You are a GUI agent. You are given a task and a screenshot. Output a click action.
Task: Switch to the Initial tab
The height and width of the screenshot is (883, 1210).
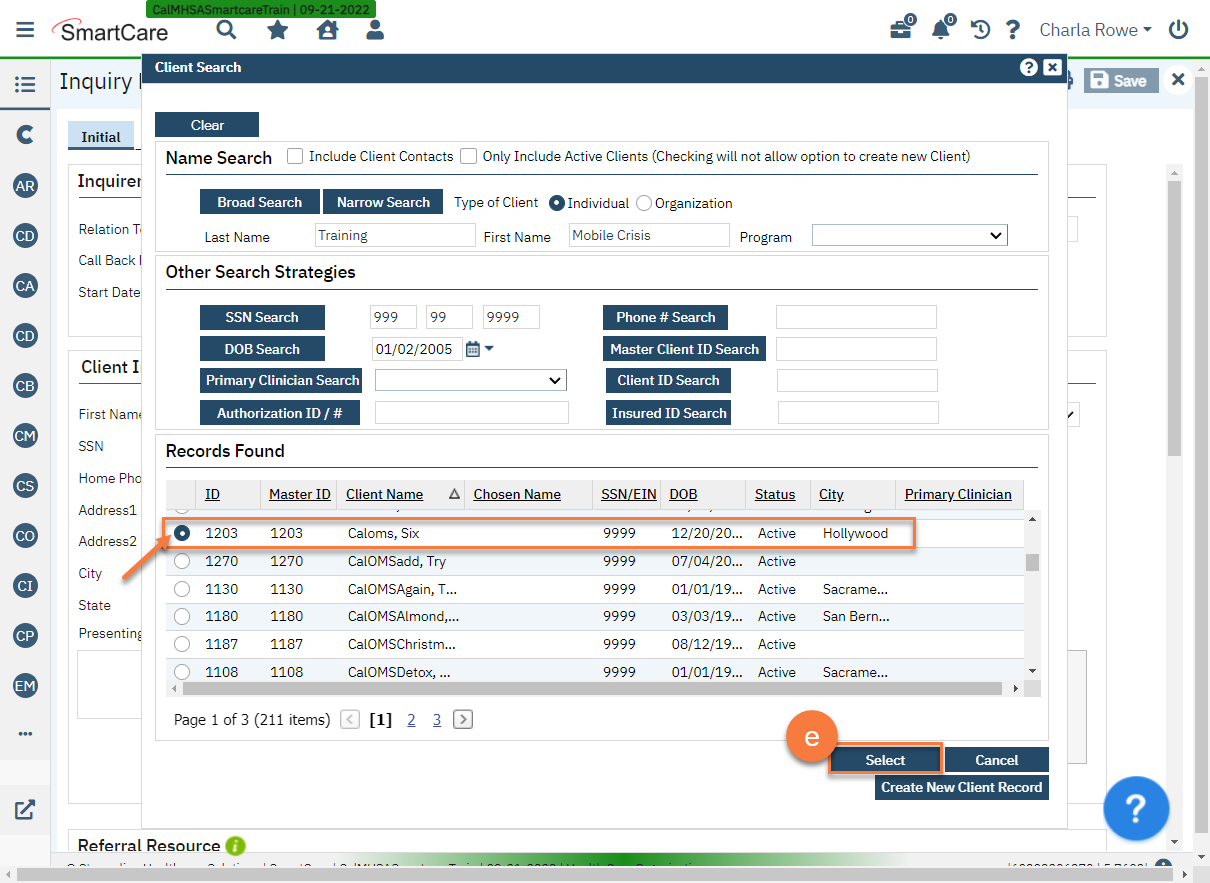(x=101, y=136)
